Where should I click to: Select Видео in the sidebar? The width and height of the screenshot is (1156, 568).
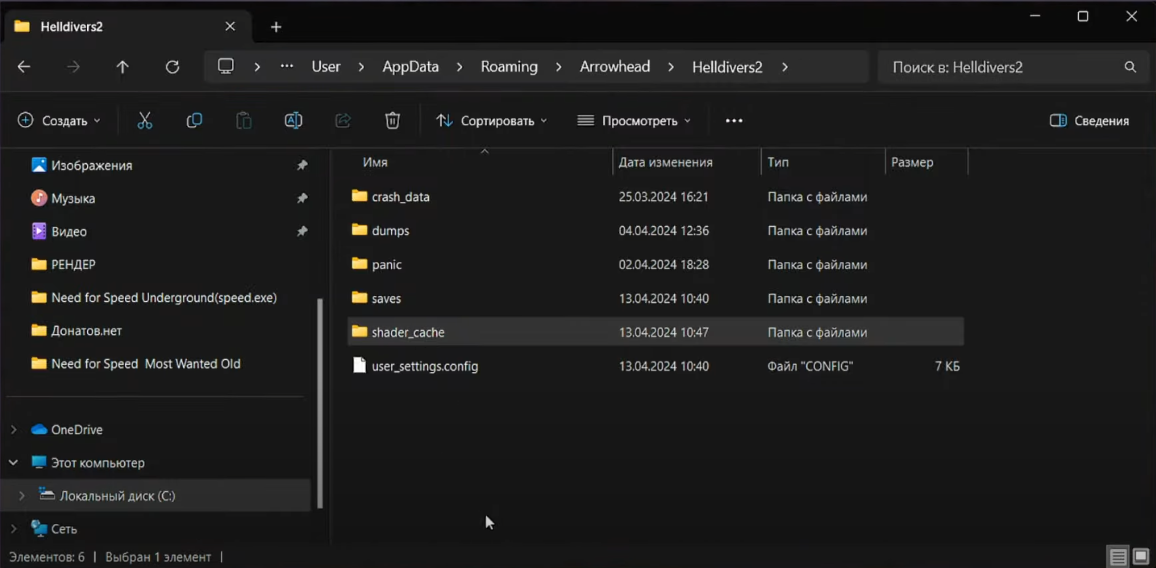69,232
